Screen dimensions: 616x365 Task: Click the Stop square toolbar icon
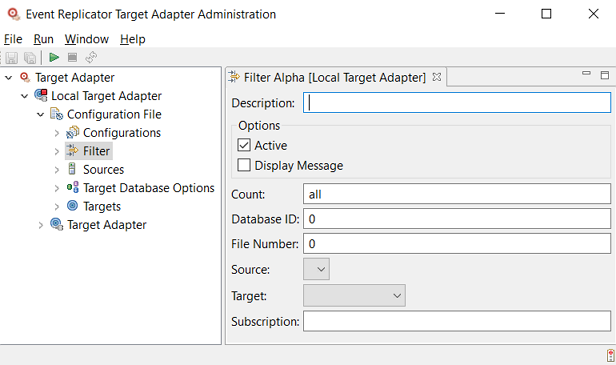click(x=72, y=57)
